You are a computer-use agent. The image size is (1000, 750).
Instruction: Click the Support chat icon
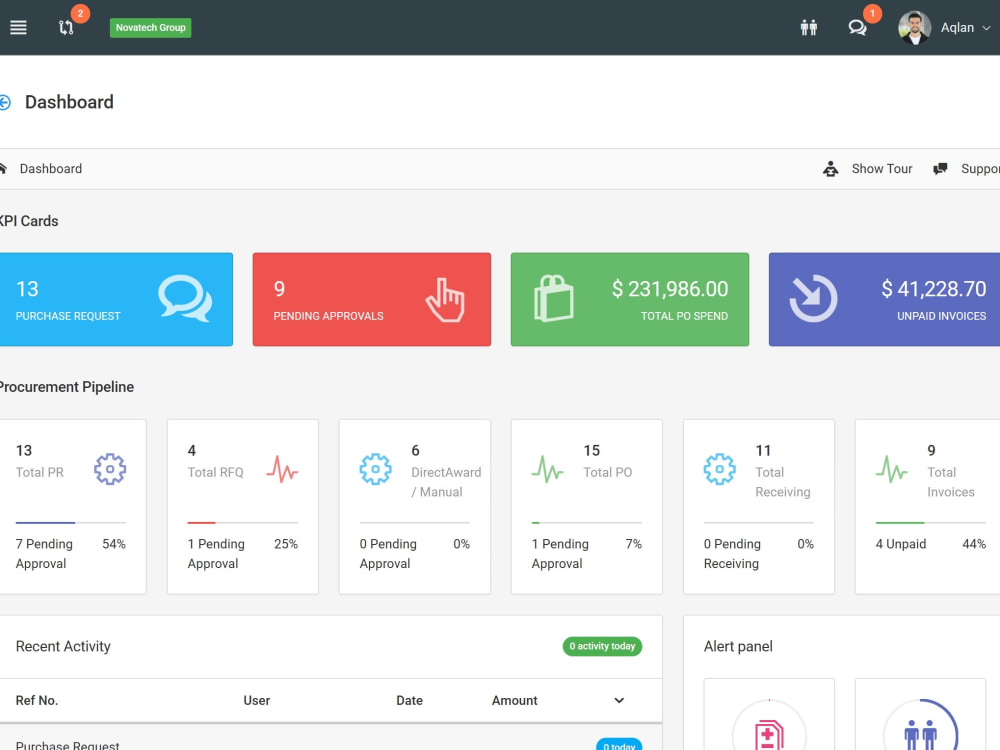pos(940,168)
